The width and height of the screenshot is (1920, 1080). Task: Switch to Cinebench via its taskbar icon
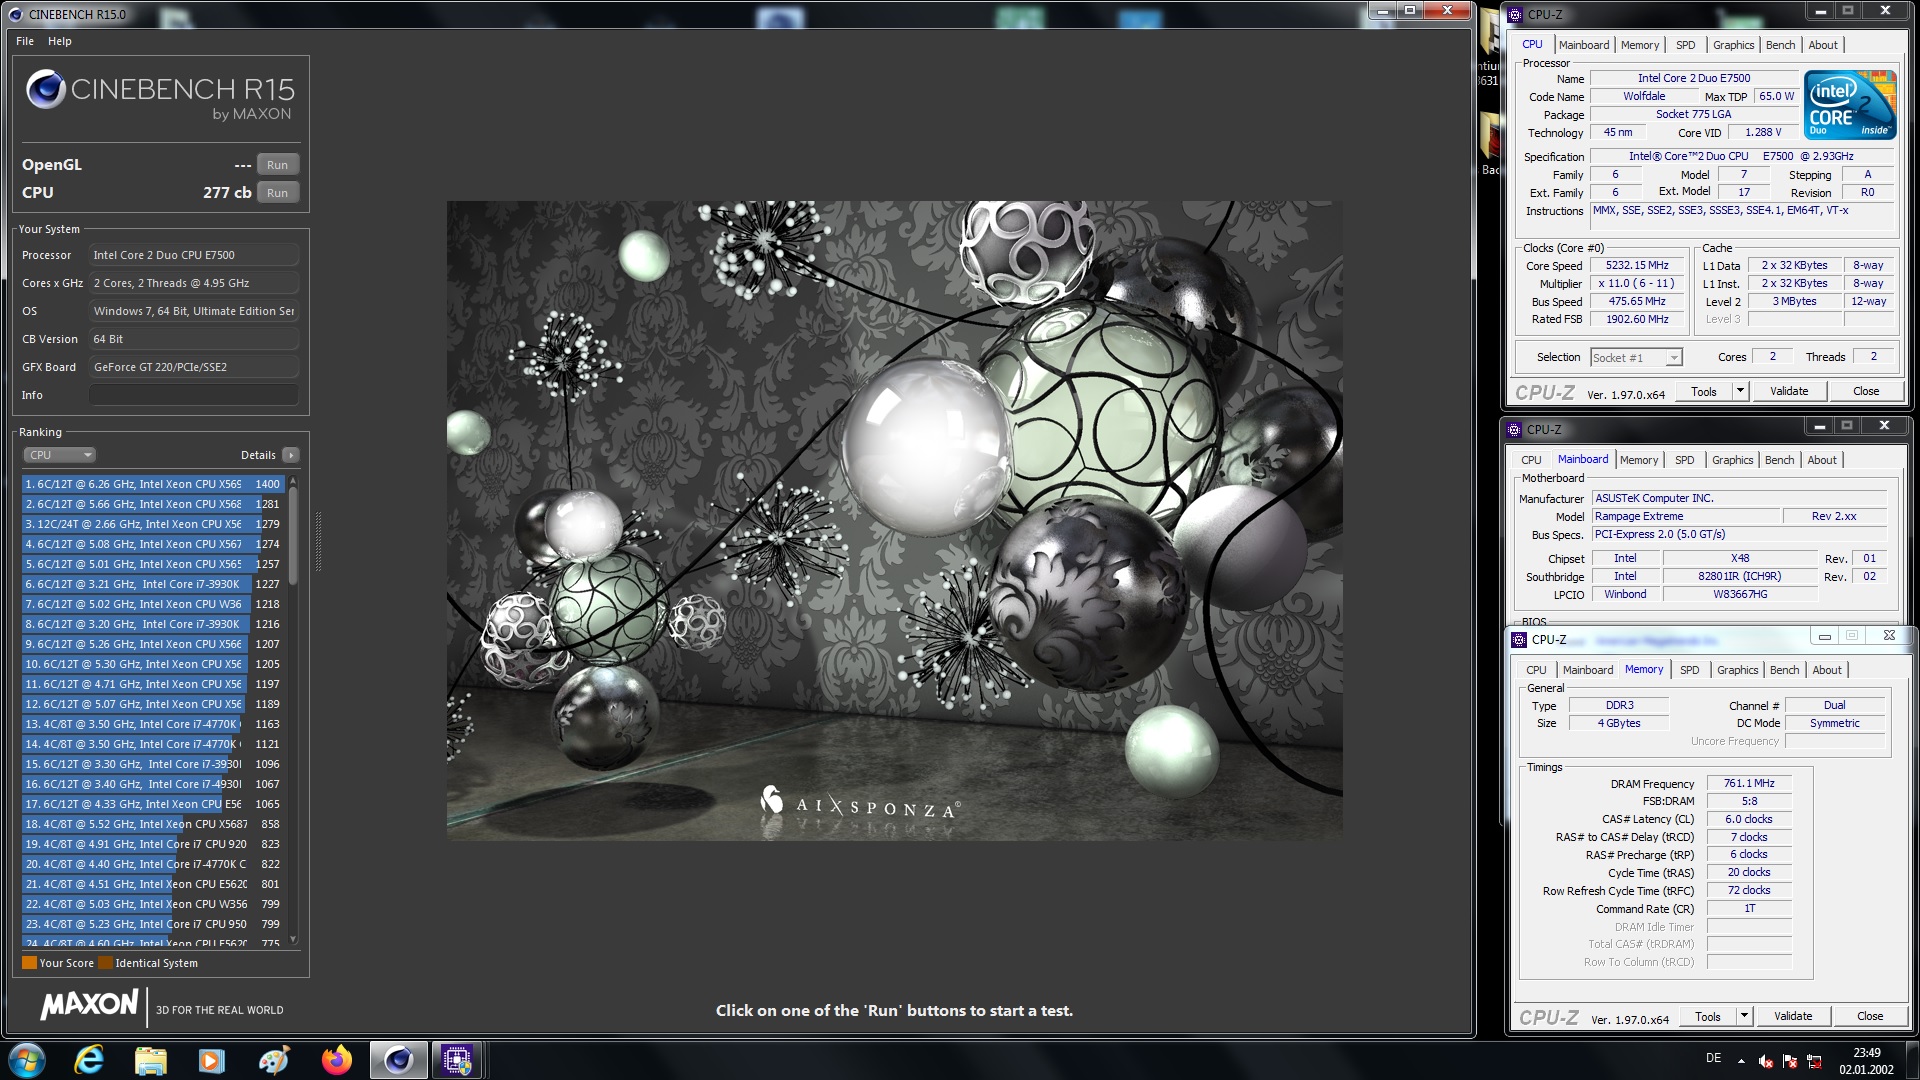398,1060
